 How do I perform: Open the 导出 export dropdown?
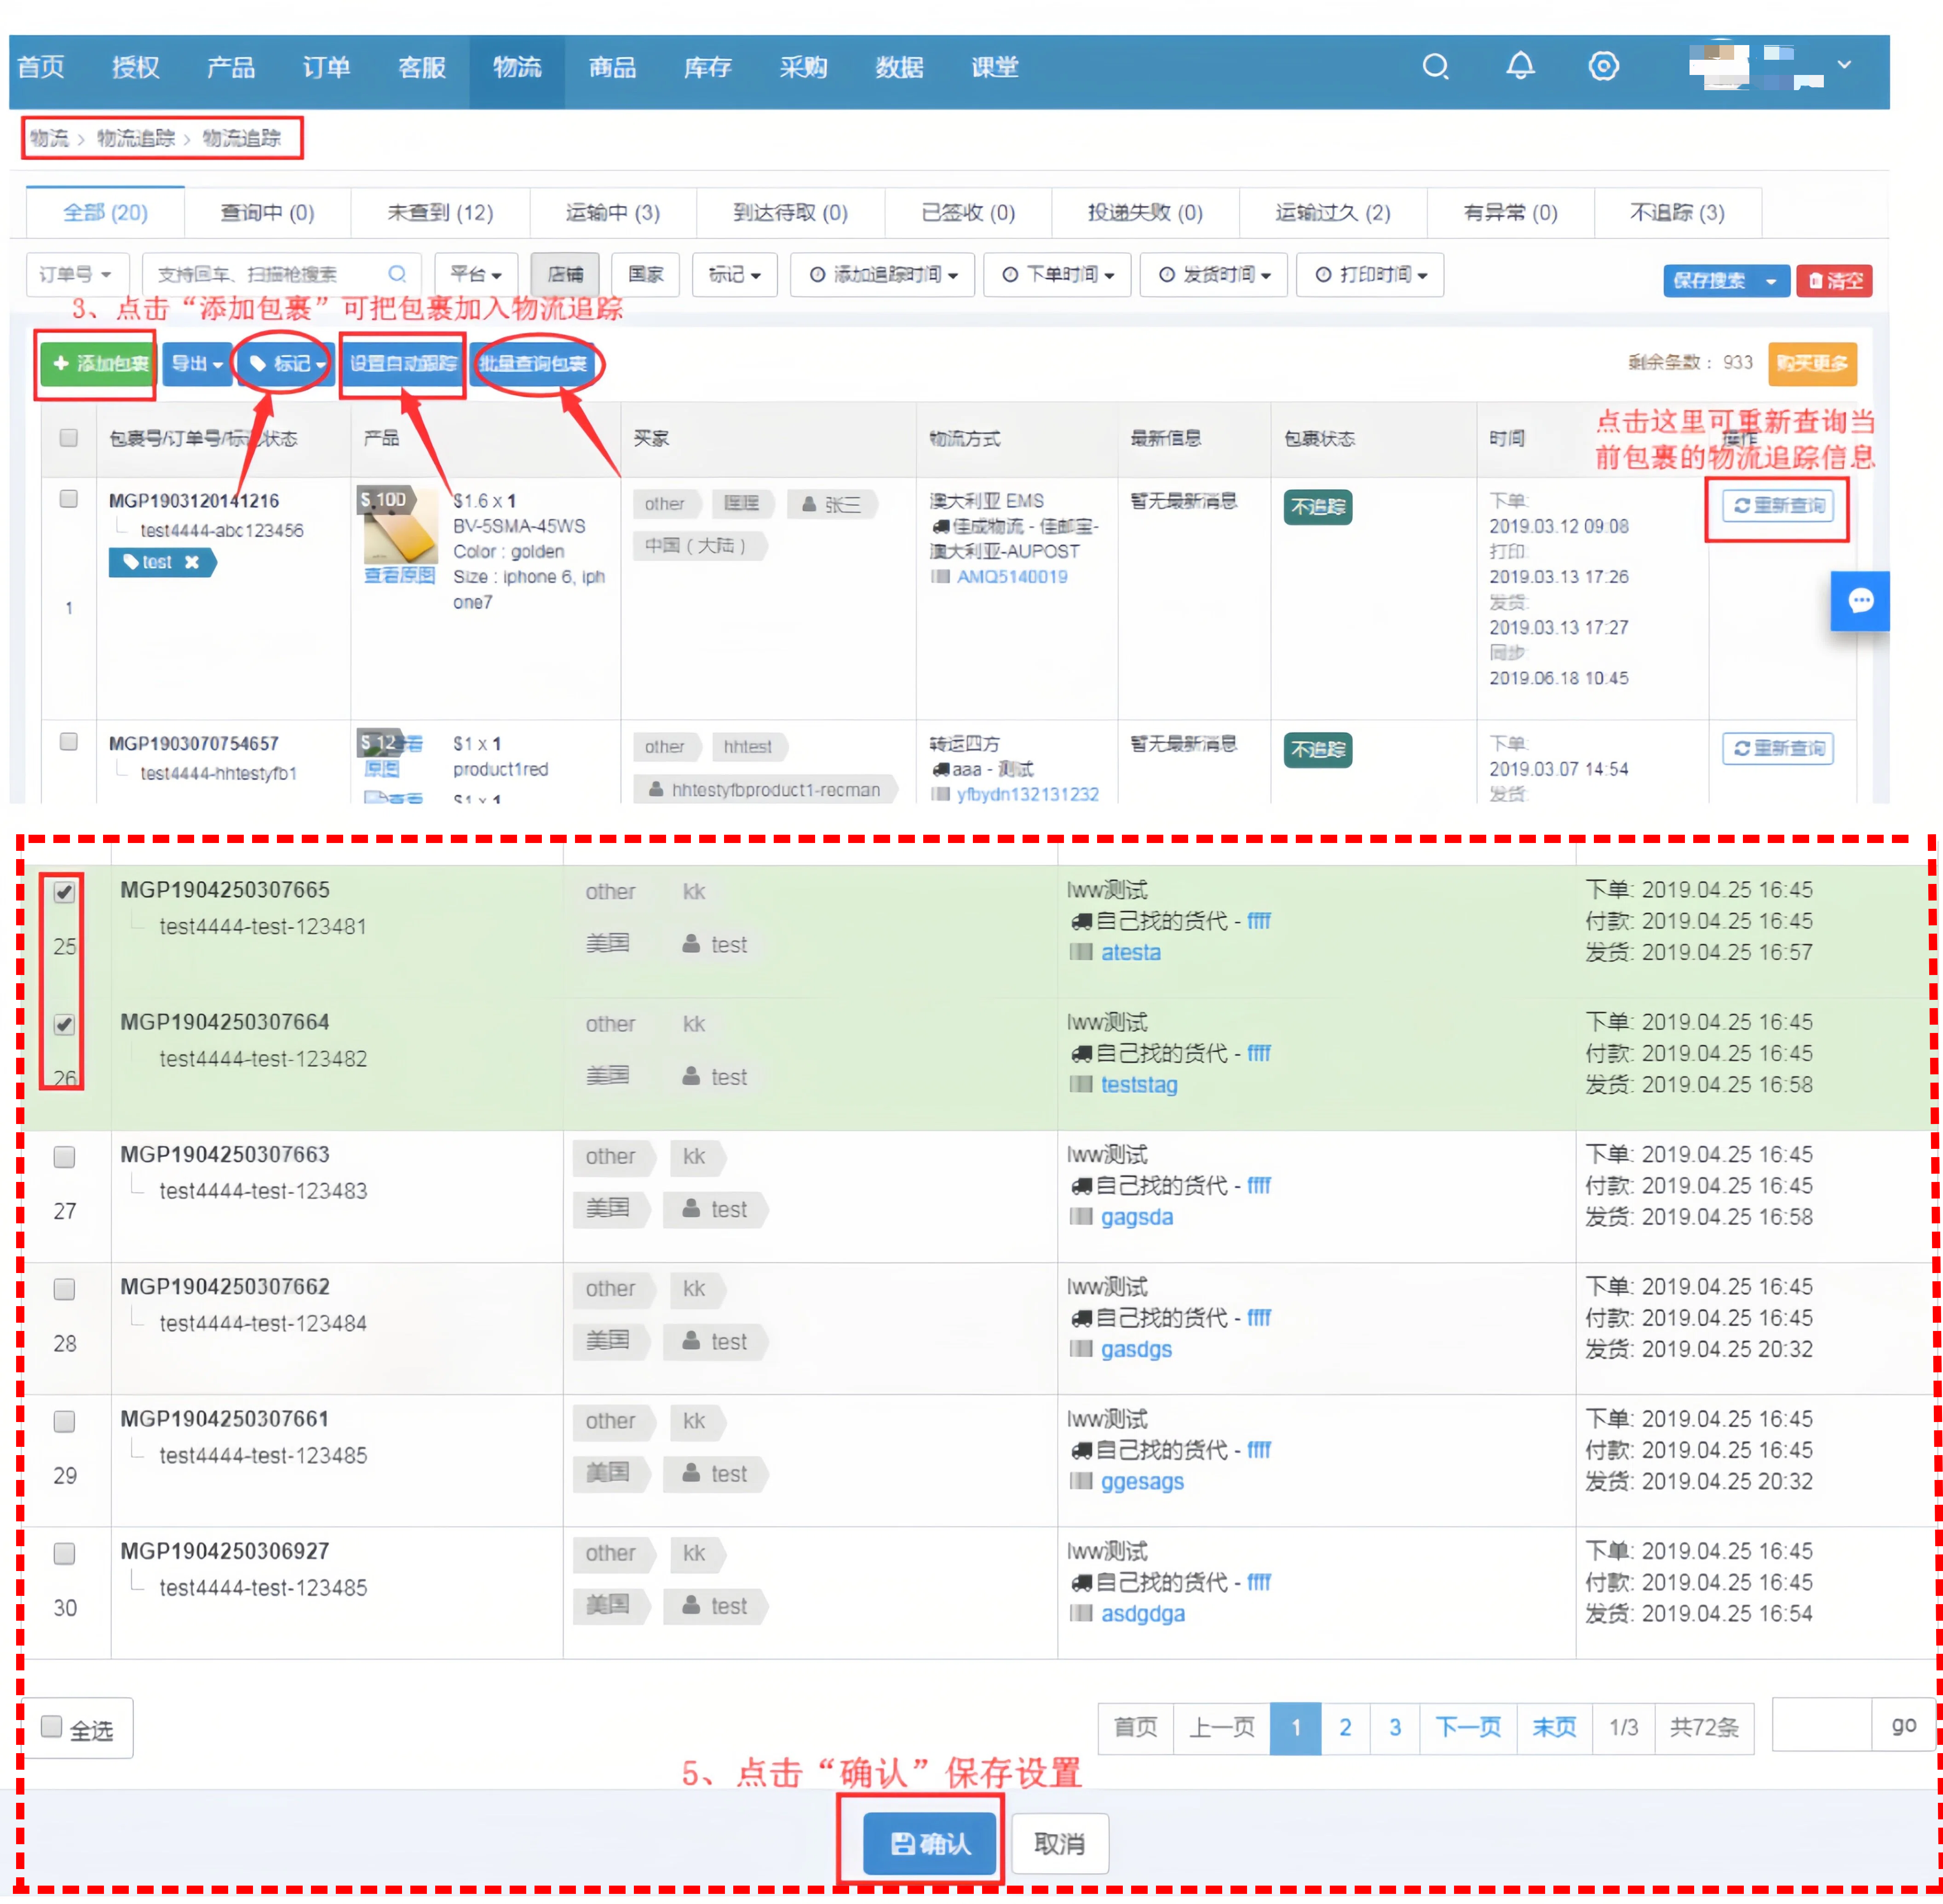[x=196, y=364]
